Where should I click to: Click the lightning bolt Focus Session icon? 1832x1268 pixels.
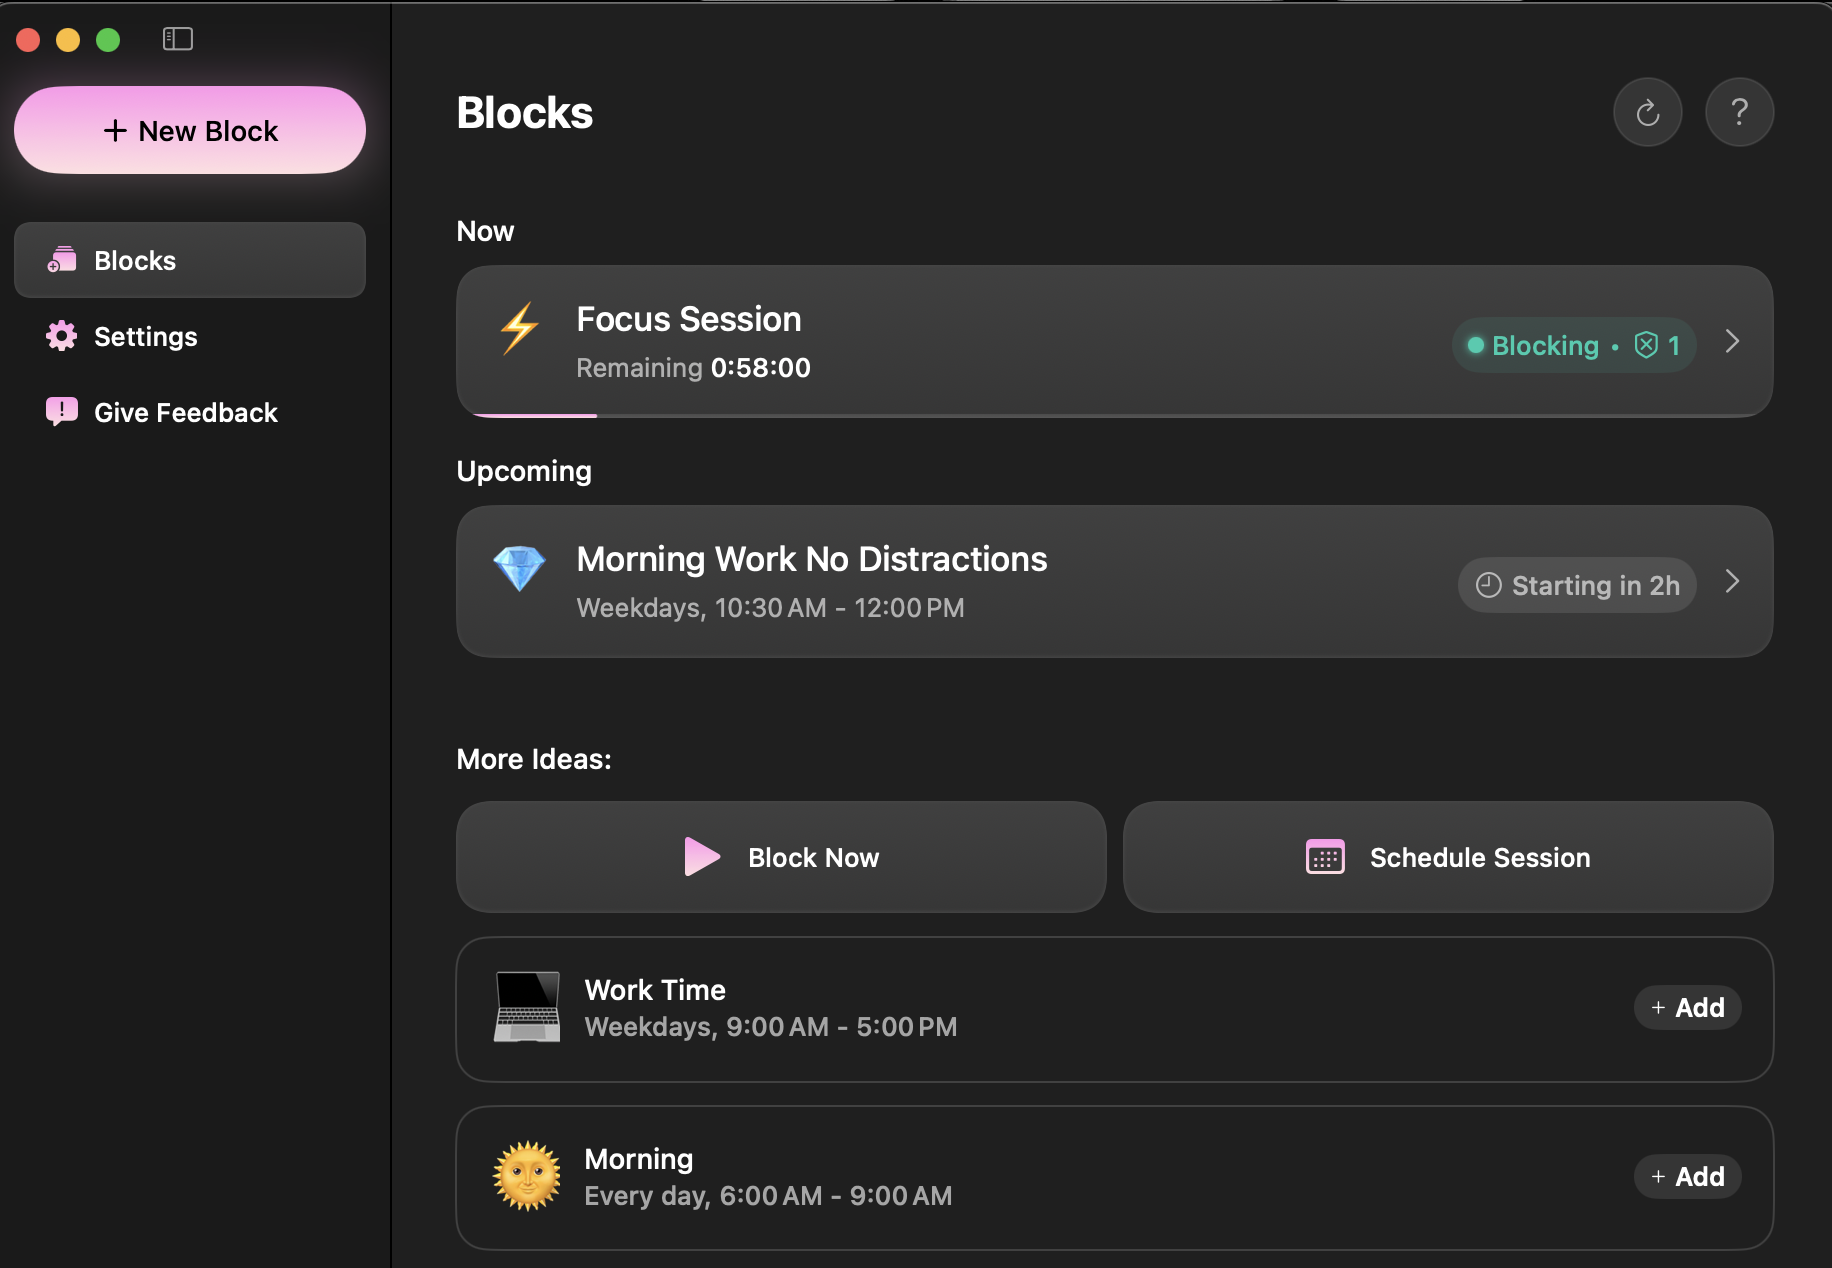tap(520, 329)
